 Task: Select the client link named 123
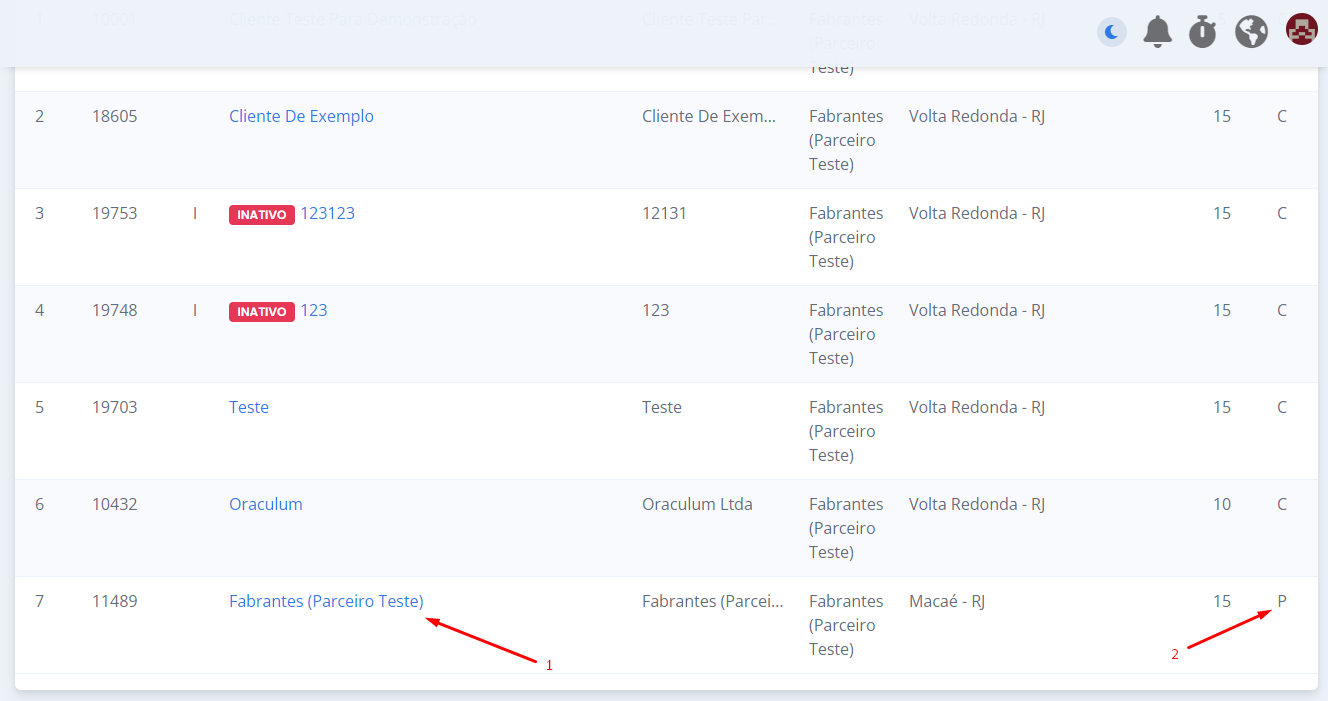(314, 310)
